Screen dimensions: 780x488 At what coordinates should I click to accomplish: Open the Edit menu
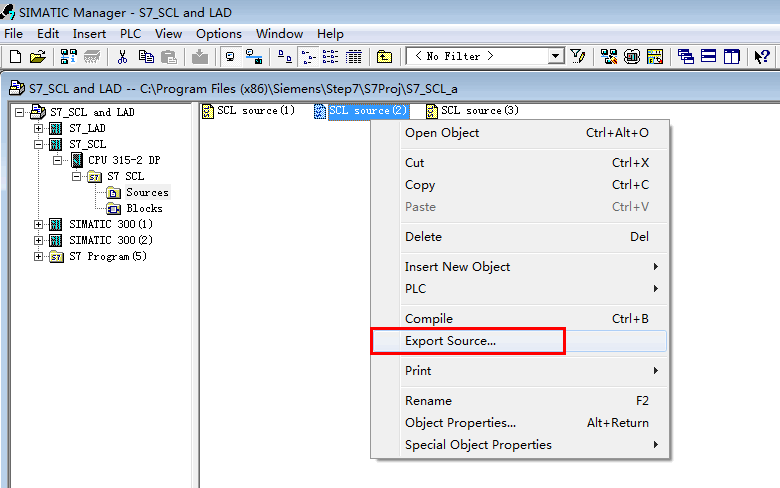click(48, 34)
